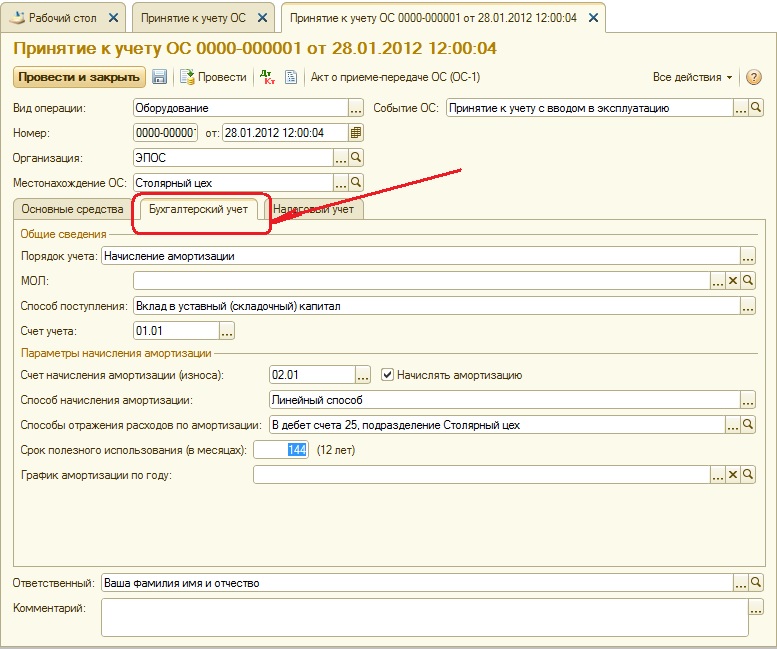Open the editor button for Комментарий field
777x649 pixels.
click(x=756, y=607)
